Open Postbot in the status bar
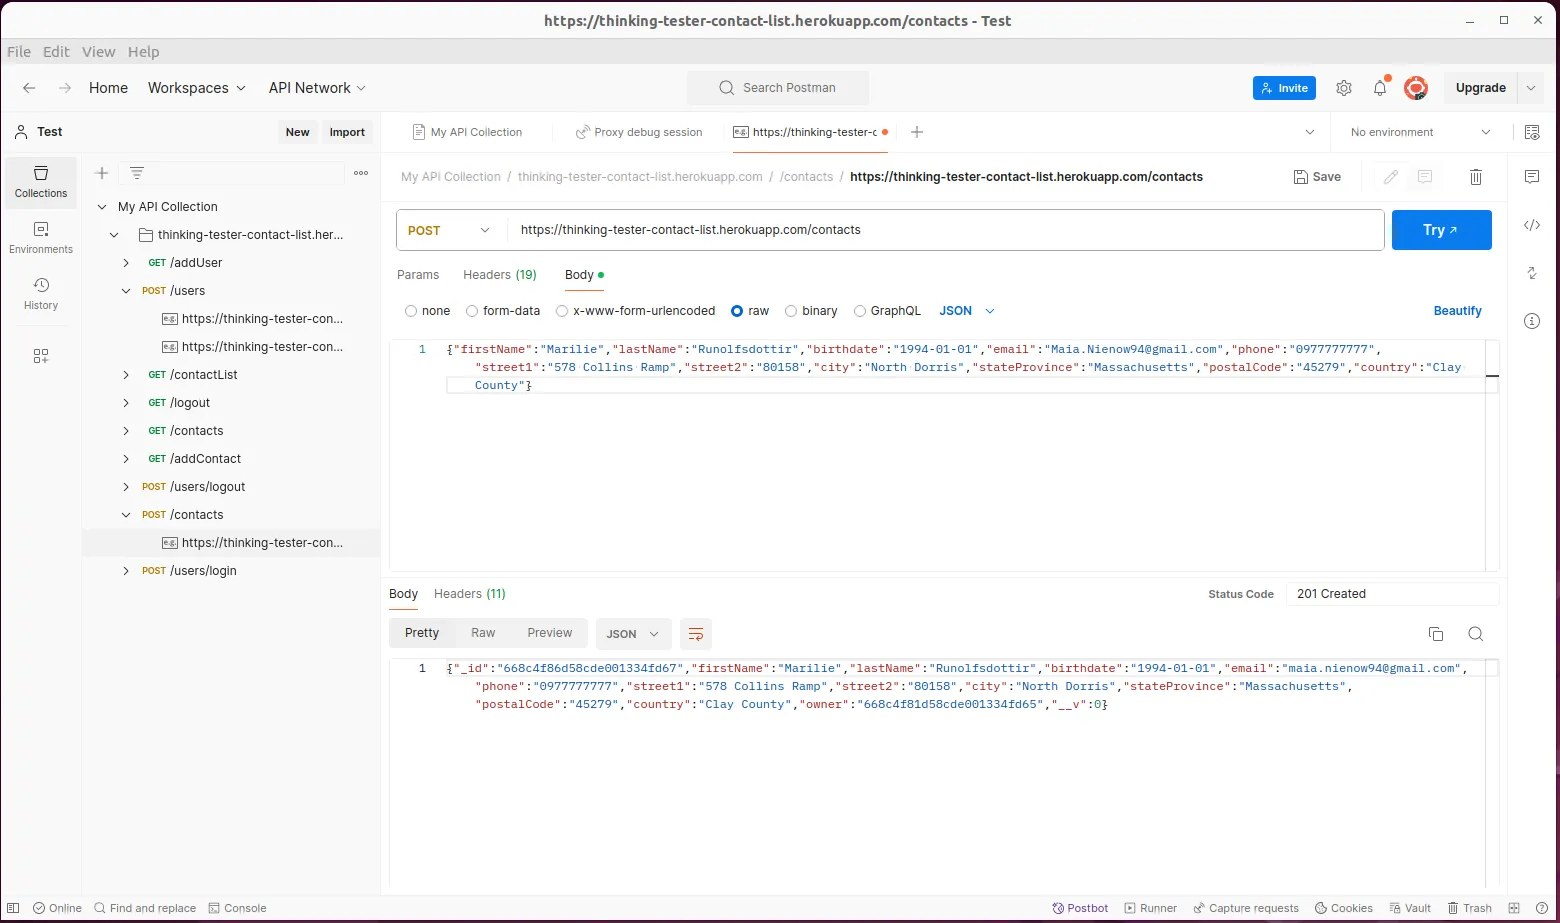This screenshot has width=1560, height=923. point(1080,908)
